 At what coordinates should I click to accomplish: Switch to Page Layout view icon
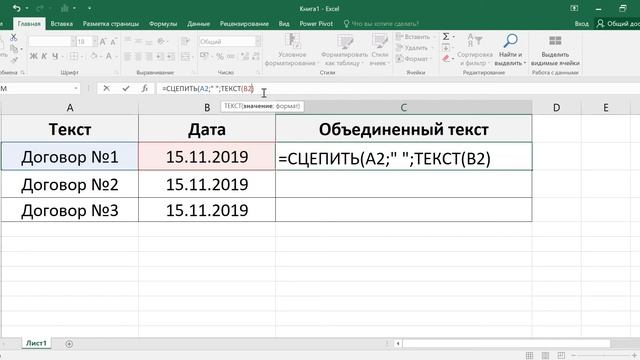click(x=545, y=355)
